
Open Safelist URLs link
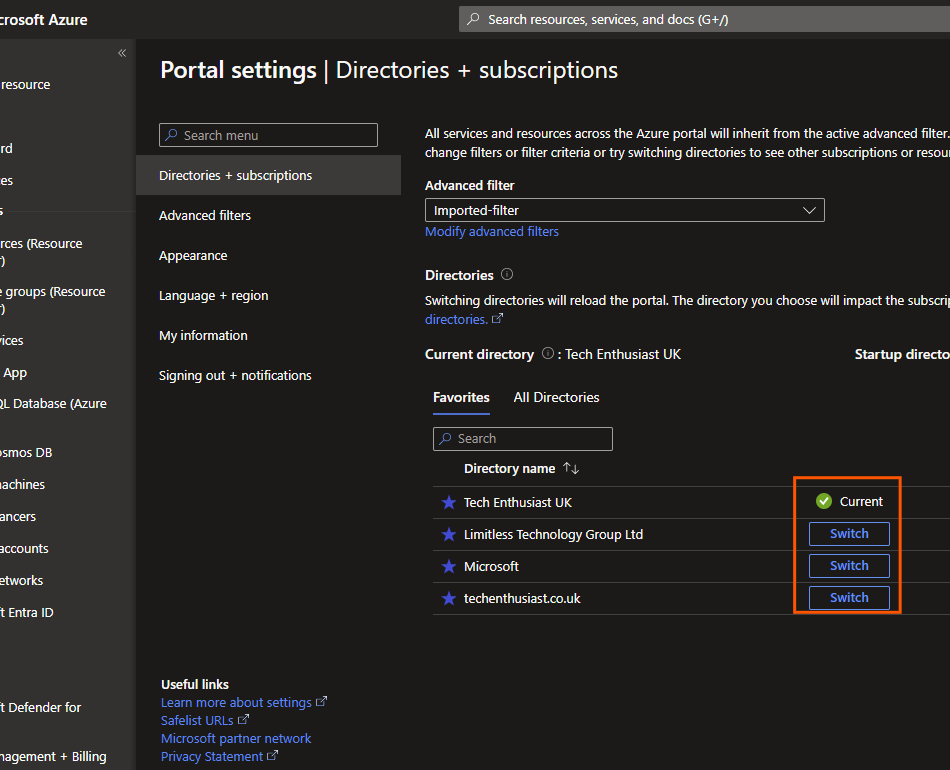click(x=205, y=720)
